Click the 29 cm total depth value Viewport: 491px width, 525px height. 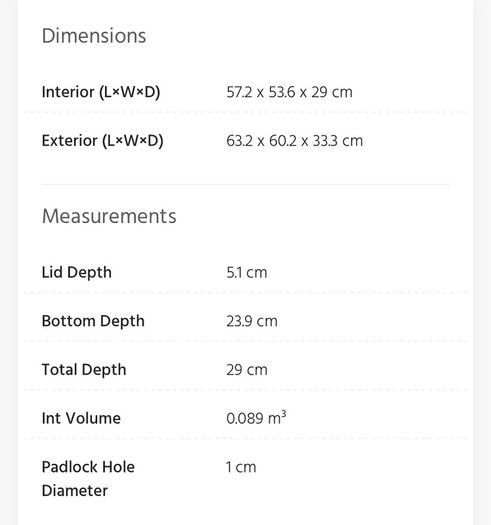247,370
